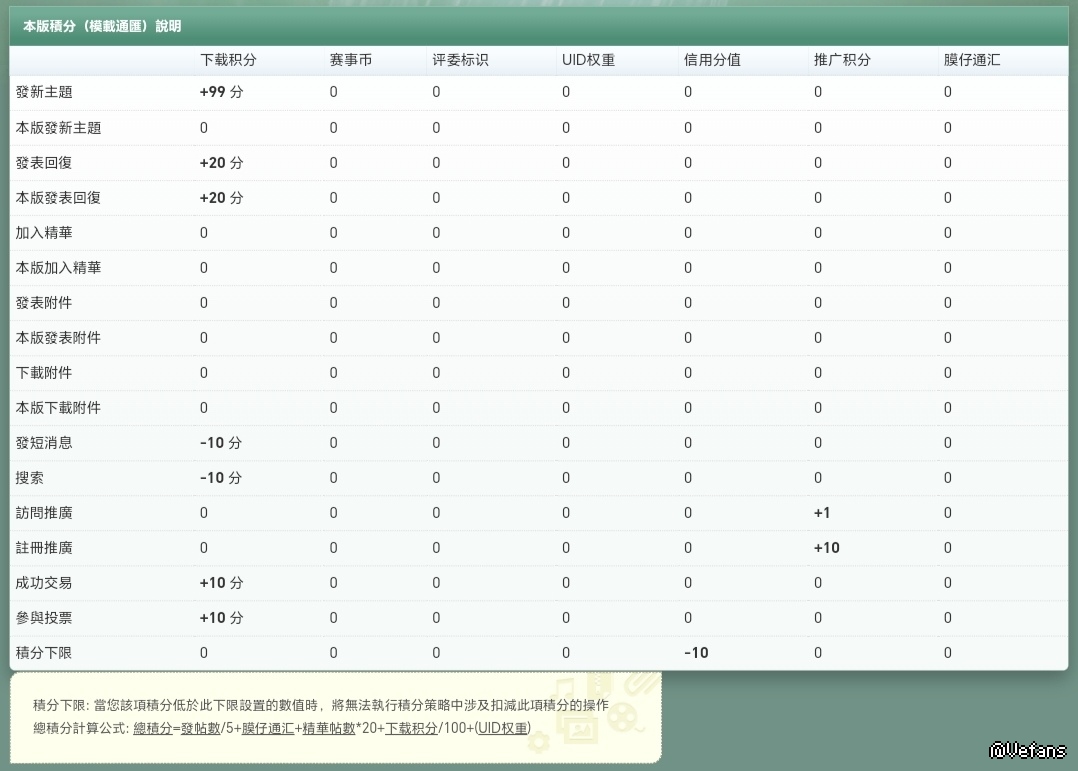The height and width of the screenshot is (771, 1078).
Task: Click underlined 總積分 in the formula
Action: point(153,728)
